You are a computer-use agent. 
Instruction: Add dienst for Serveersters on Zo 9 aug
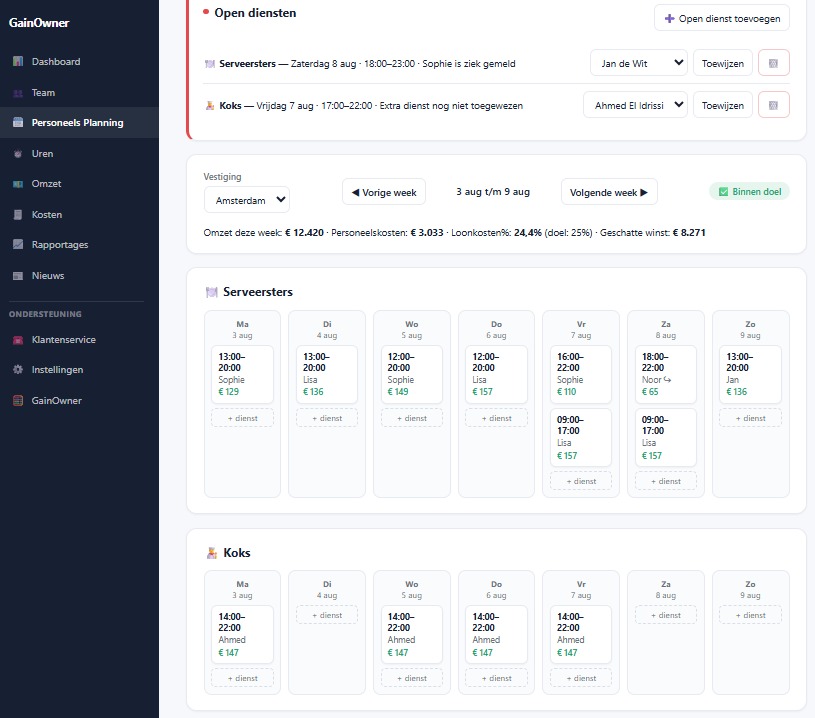click(751, 418)
